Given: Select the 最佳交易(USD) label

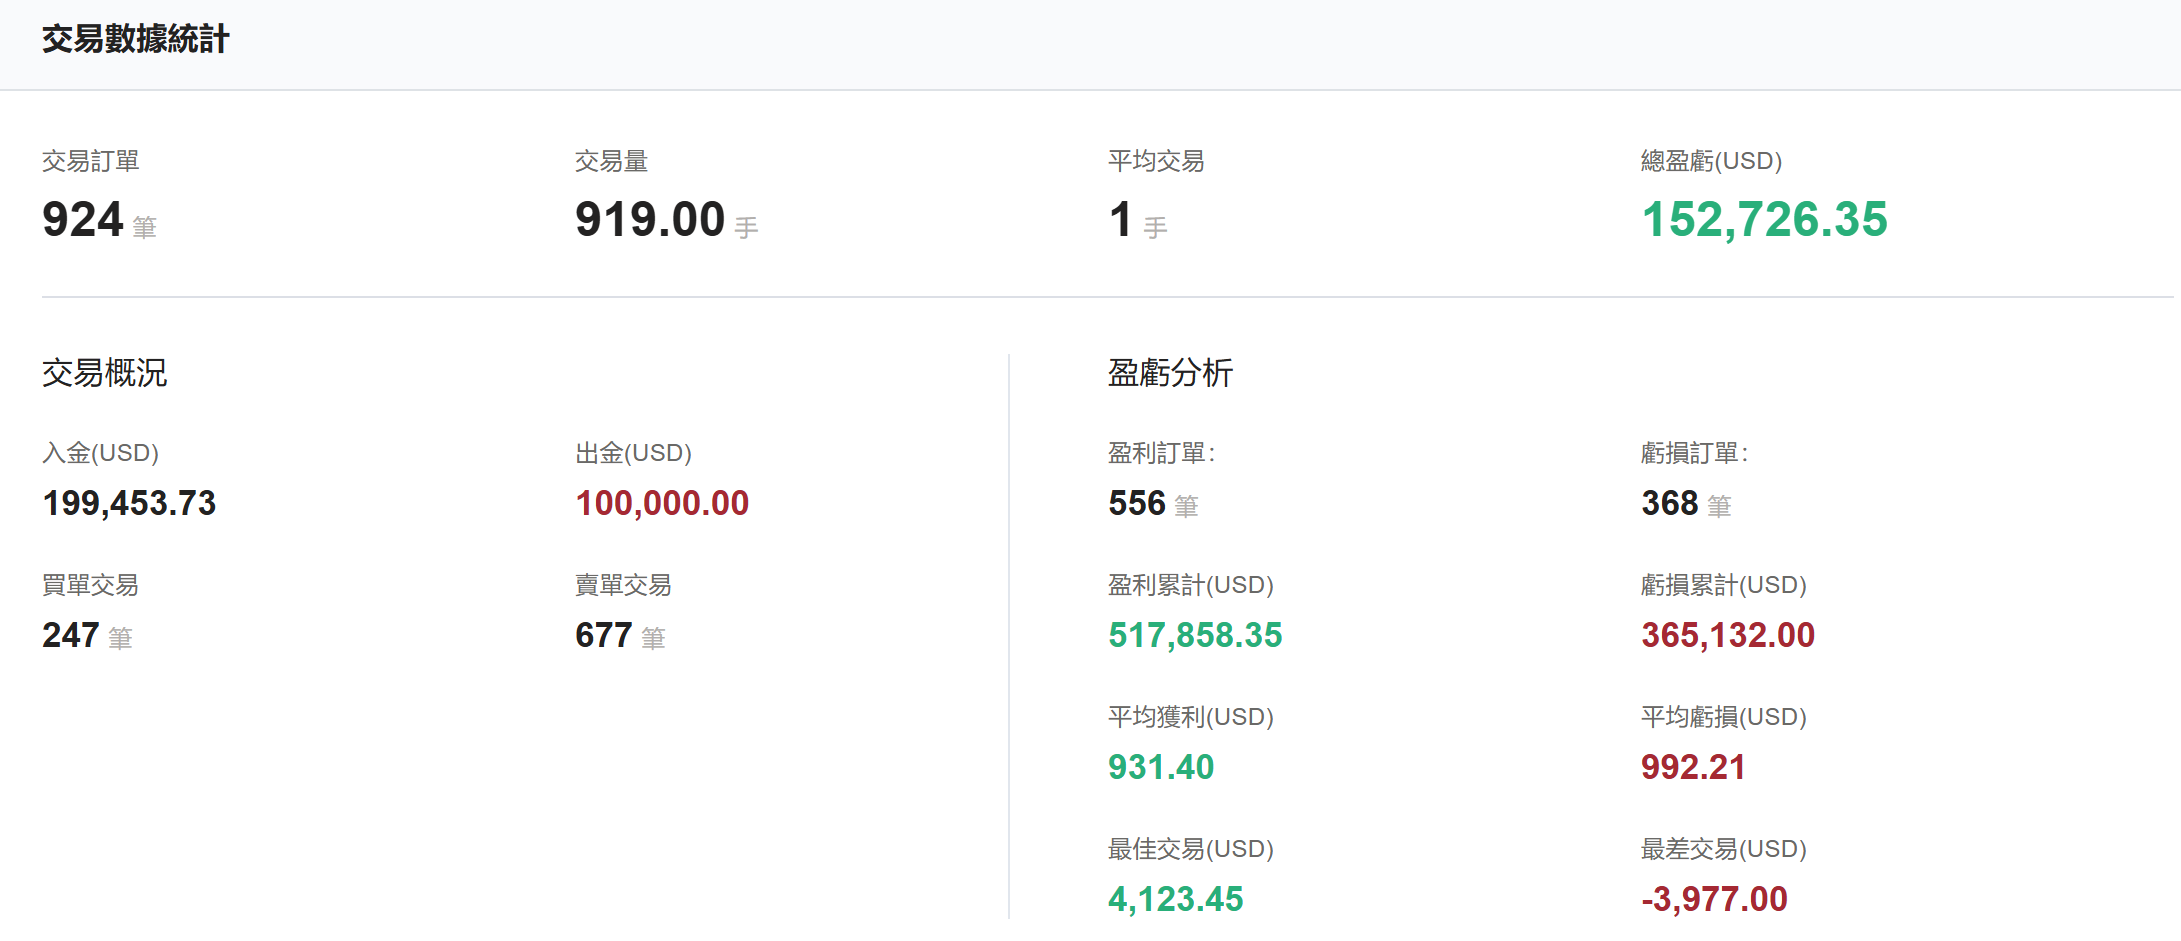Looking at the screenshot, I should pyautogui.click(x=1191, y=849).
